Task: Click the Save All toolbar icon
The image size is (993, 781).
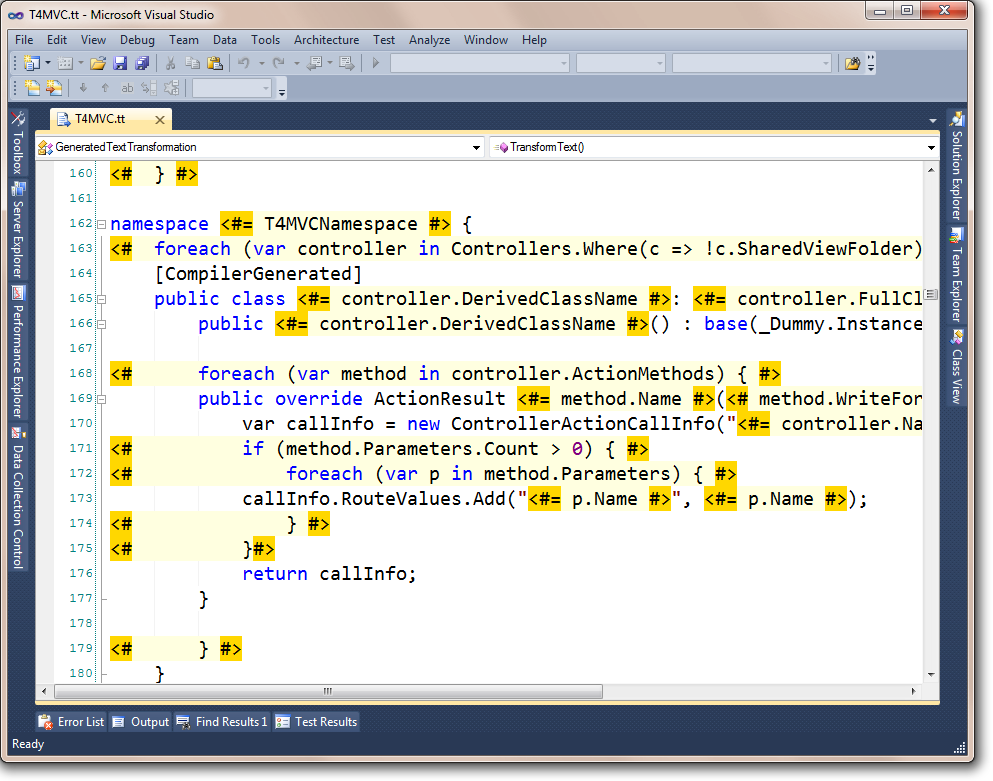Action: point(141,63)
